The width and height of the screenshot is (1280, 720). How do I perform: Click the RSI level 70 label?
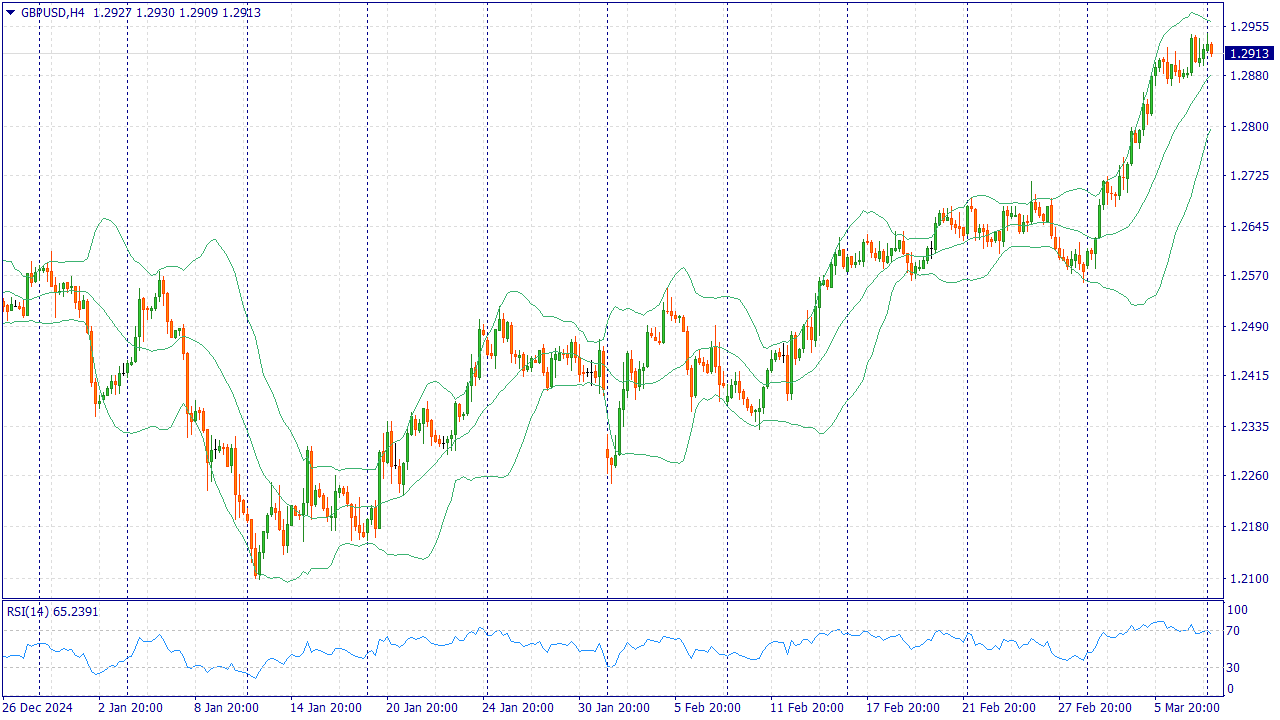[1236, 631]
